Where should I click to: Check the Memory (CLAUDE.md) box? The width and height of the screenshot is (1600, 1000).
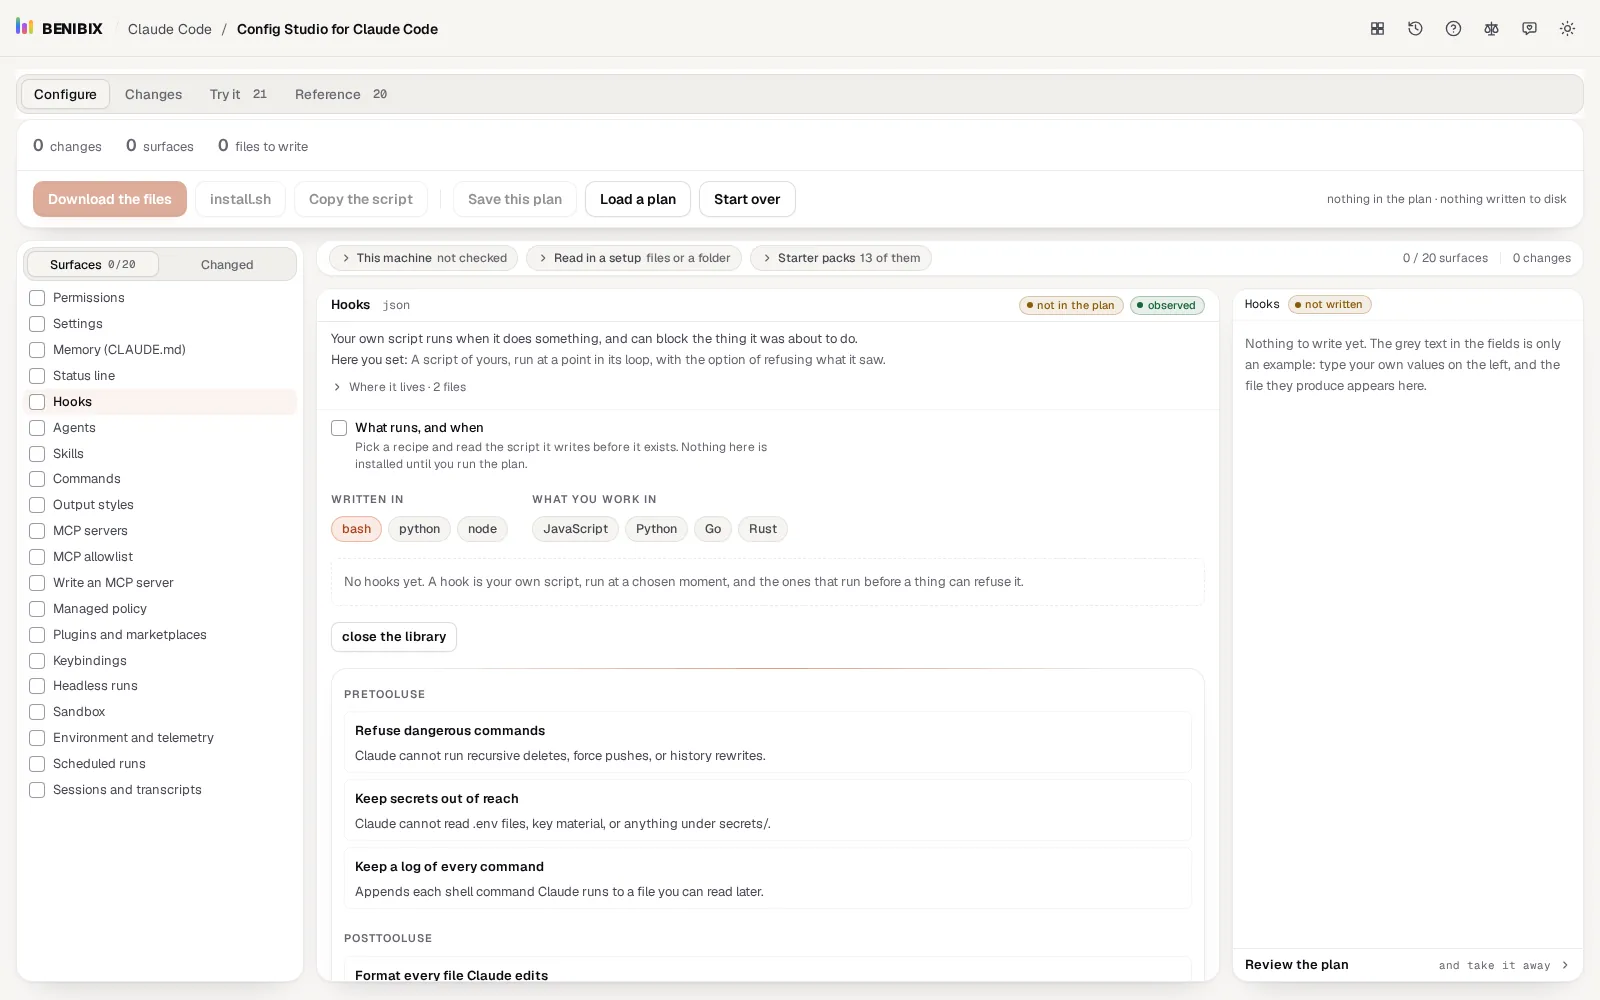[37, 350]
